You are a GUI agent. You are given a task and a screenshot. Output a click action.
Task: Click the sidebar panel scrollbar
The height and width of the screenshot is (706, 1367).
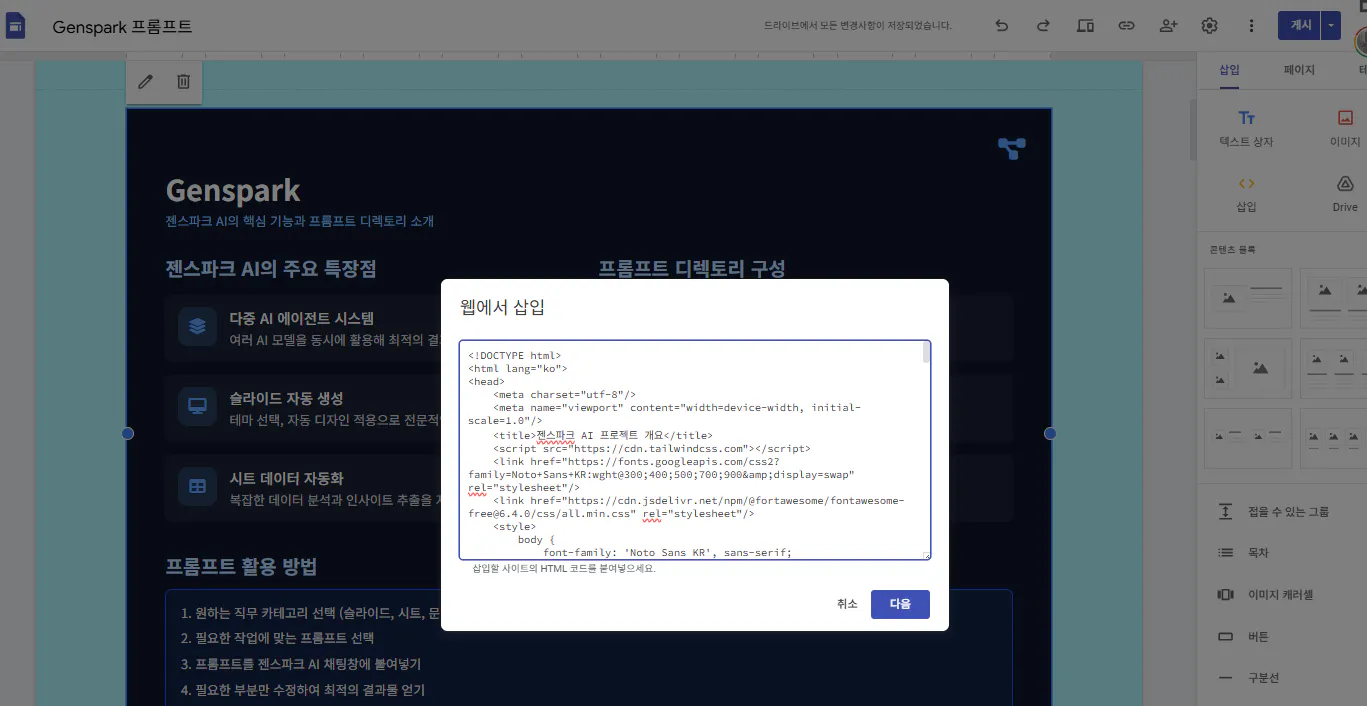(x=1192, y=130)
